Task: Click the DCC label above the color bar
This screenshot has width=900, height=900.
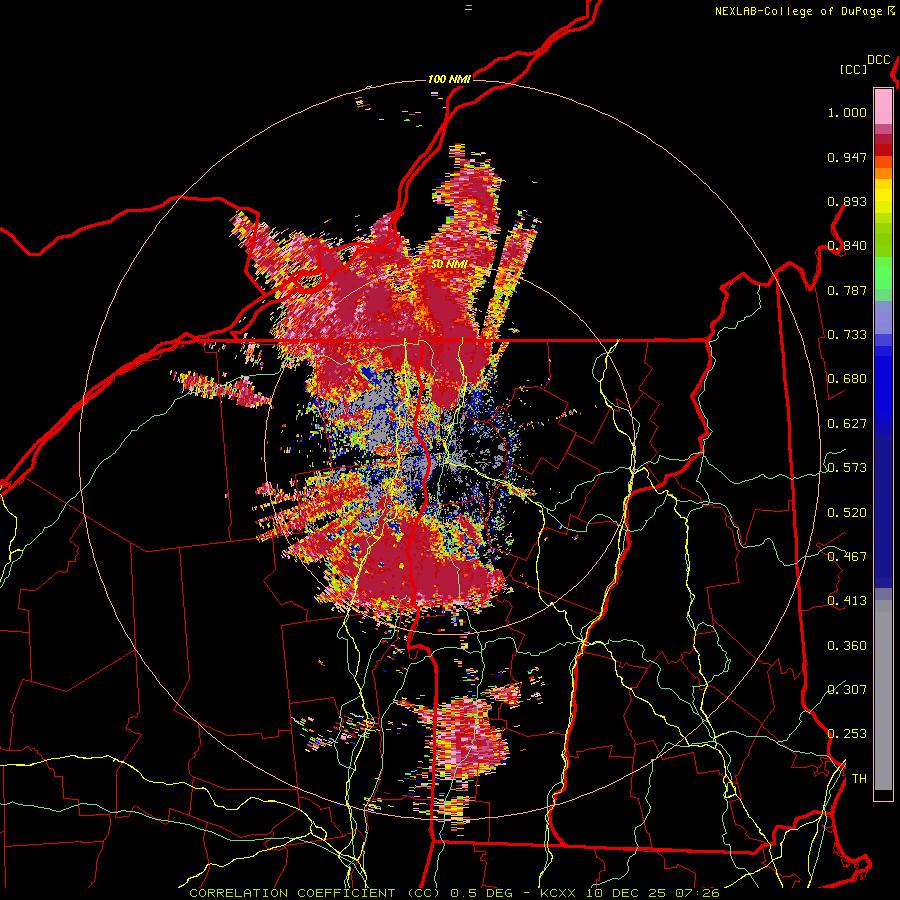Action: tap(879, 60)
